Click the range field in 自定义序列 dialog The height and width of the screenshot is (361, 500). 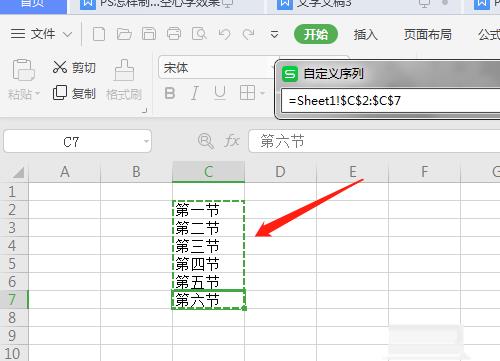tap(390, 100)
